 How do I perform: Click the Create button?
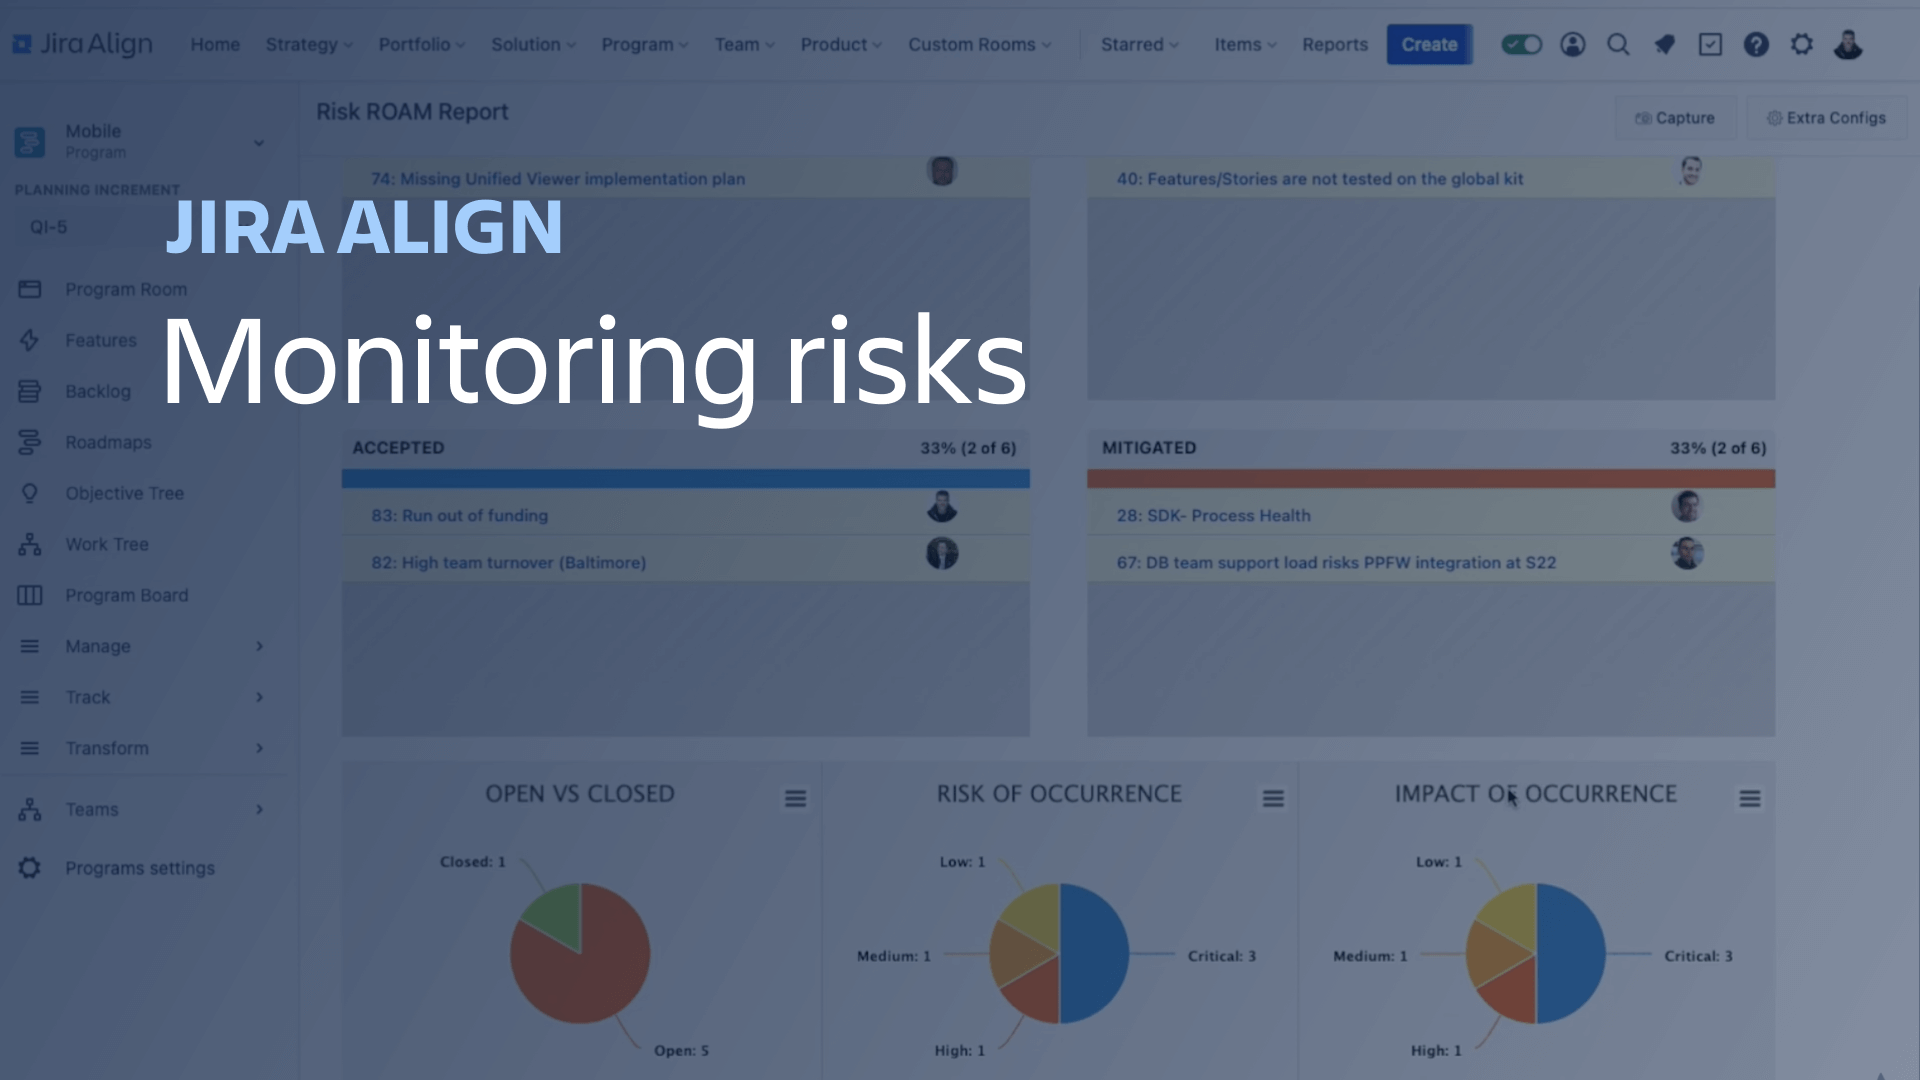1428,45
